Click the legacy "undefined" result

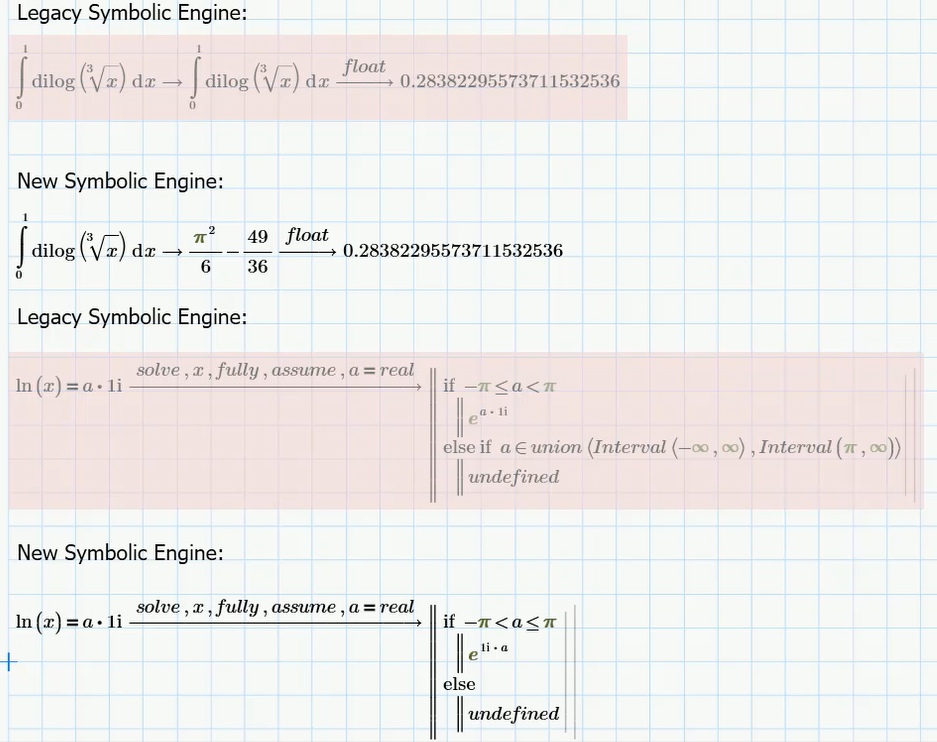pos(513,477)
